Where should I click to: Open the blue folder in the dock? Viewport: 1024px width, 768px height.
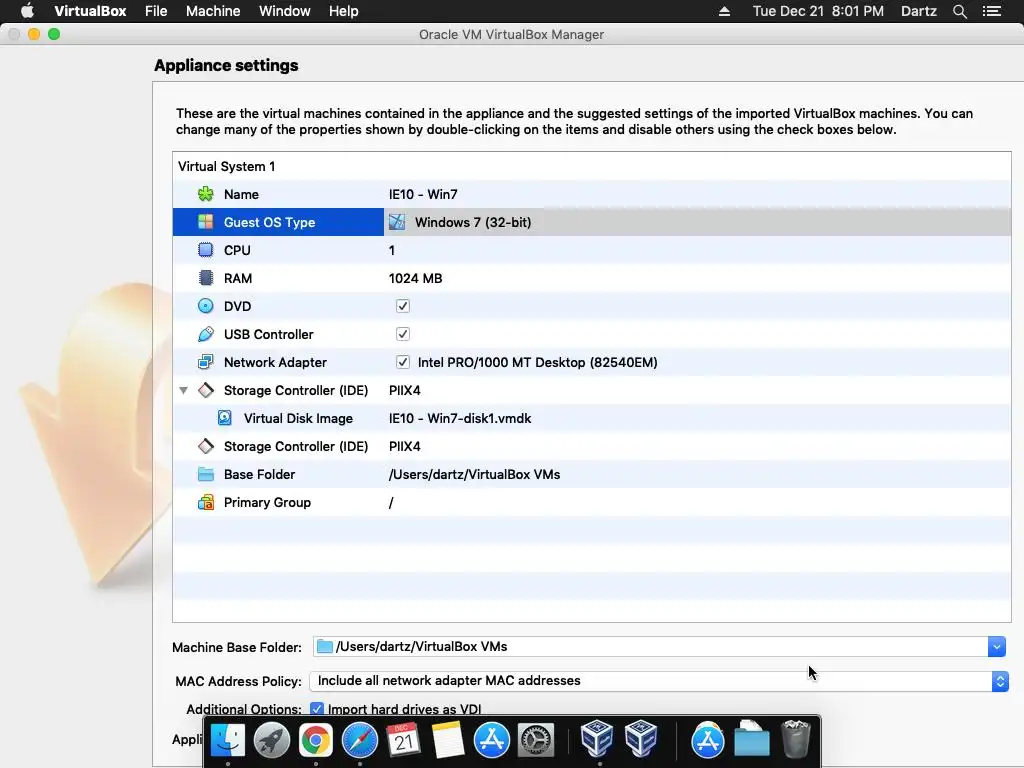[752, 740]
